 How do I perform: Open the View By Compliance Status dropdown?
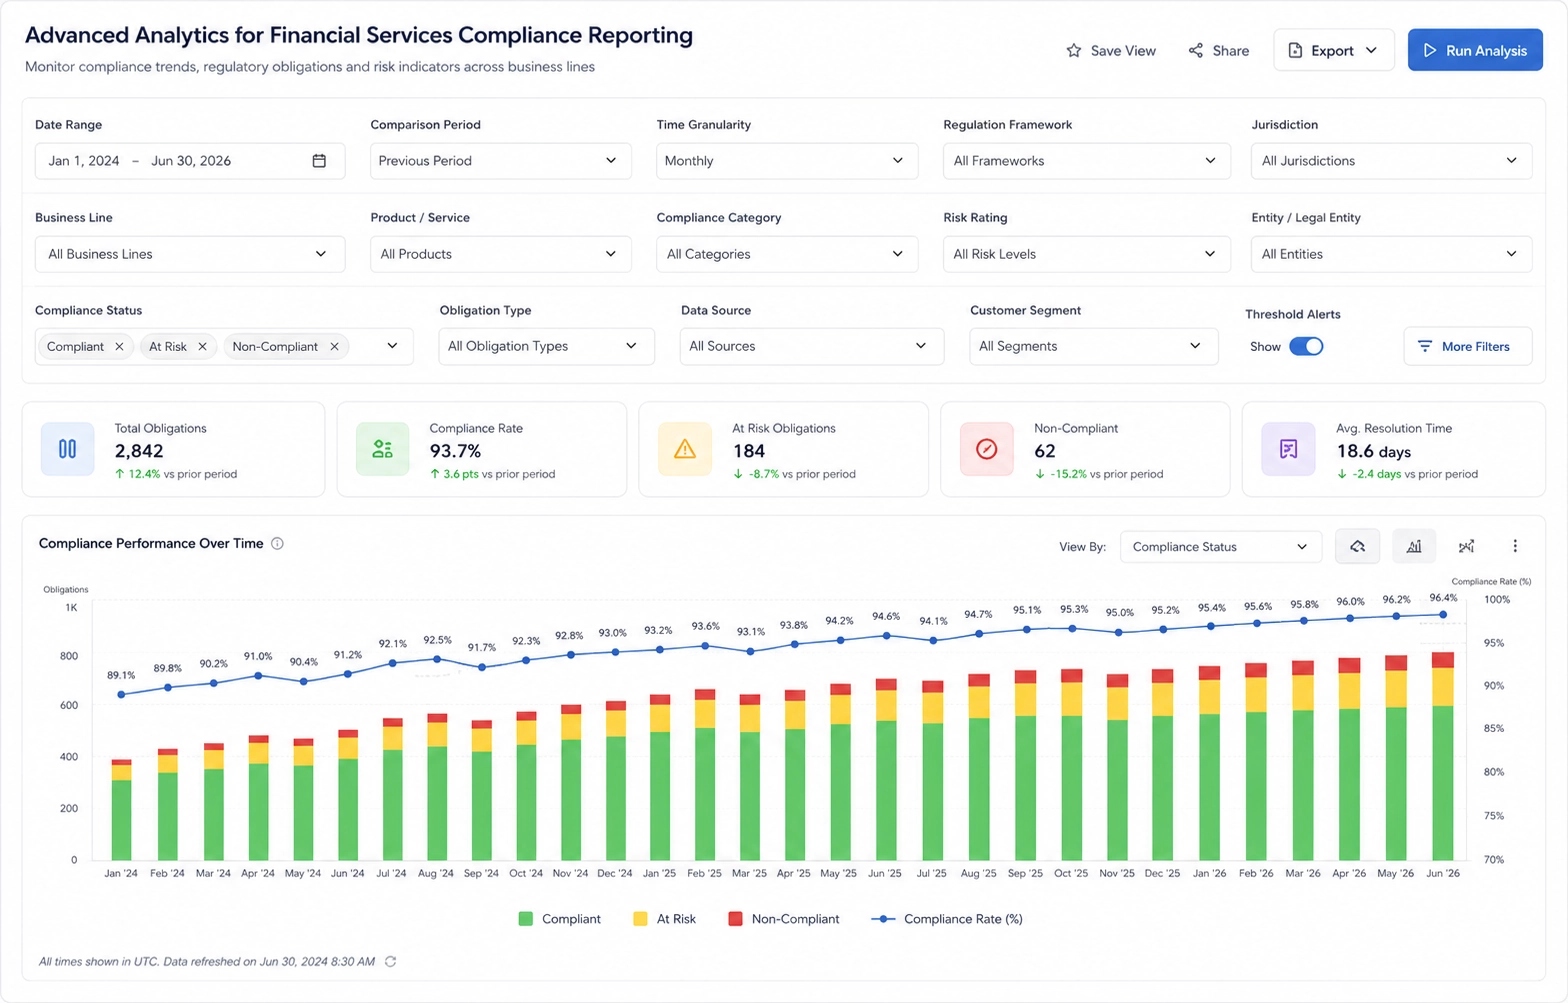pyautogui.click(x=1220, y=547)
